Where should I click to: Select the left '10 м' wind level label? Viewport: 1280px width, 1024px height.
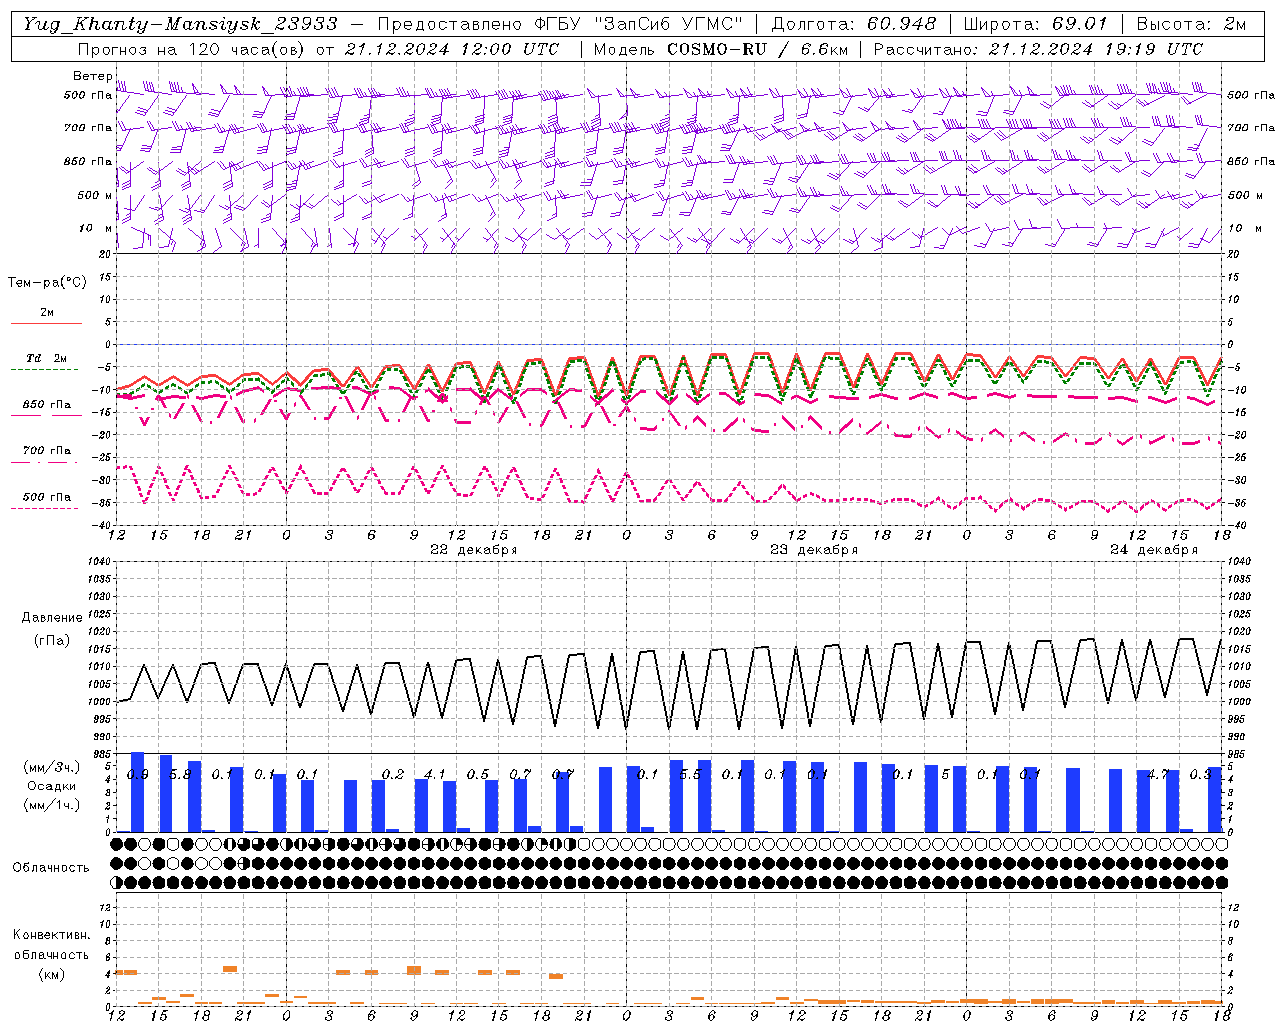coord(95,229)
